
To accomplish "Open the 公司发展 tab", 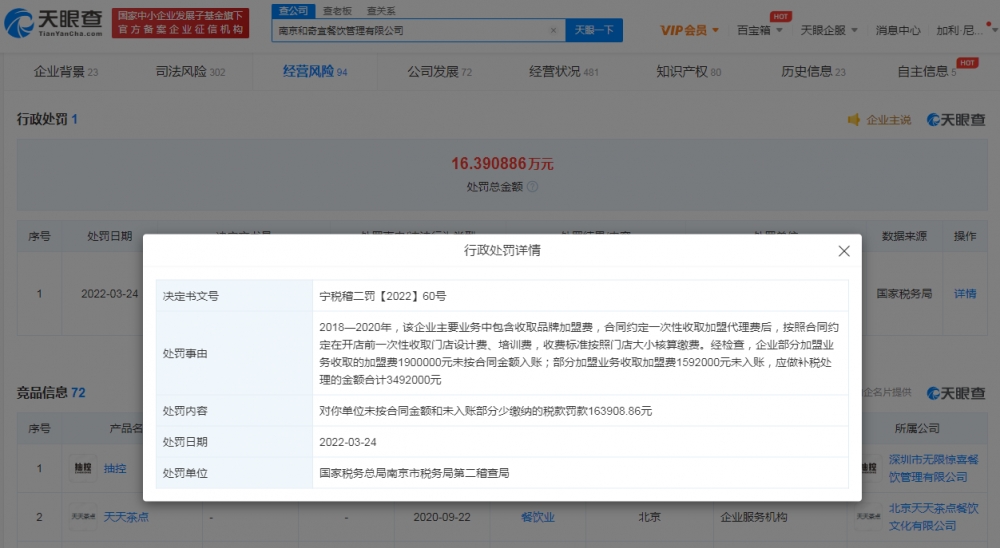I will (439, 71).
